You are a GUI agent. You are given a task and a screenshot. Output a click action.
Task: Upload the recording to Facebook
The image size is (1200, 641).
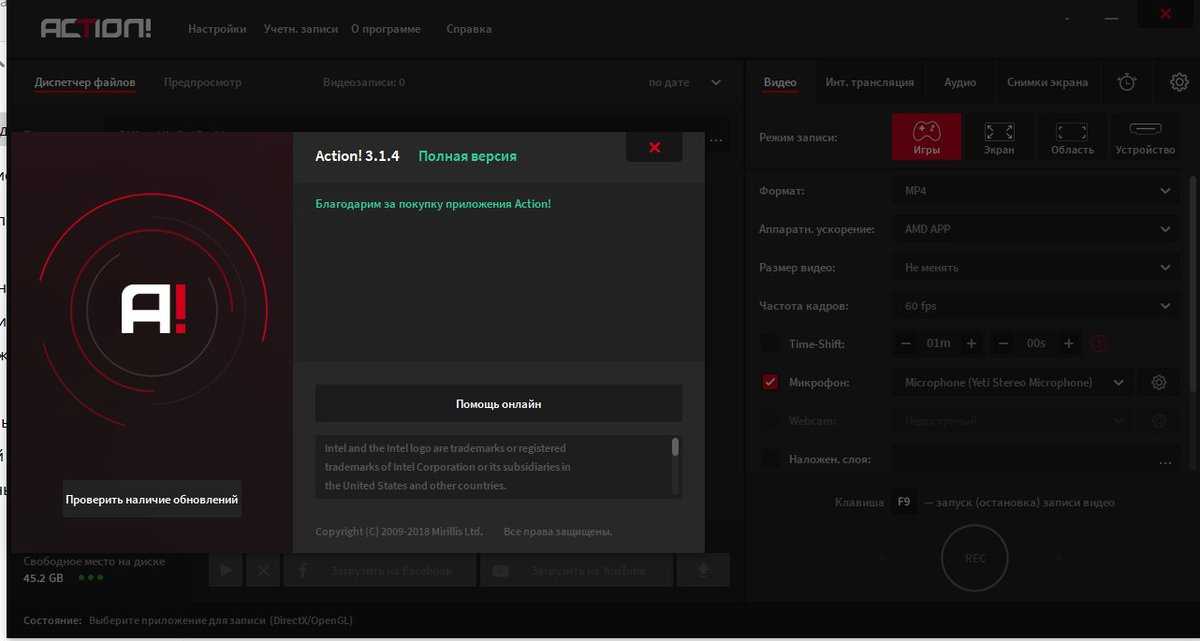[x=380, y=570]
